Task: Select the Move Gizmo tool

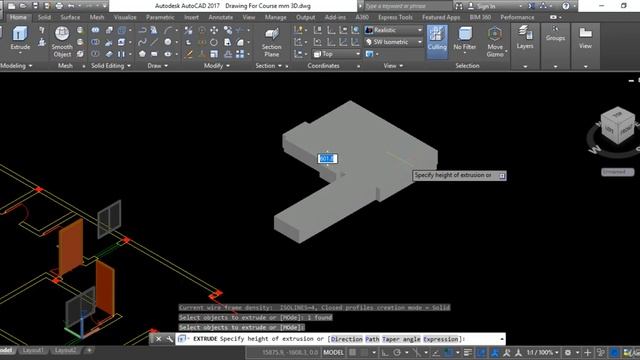Action: coord(495,42)
